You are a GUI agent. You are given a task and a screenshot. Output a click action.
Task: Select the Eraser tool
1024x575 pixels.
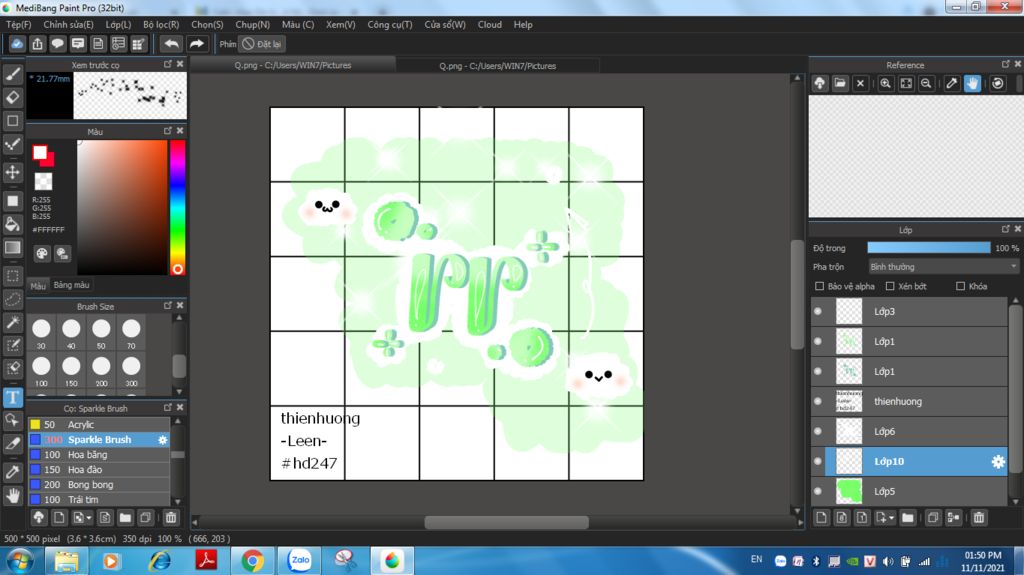[12, 97]
